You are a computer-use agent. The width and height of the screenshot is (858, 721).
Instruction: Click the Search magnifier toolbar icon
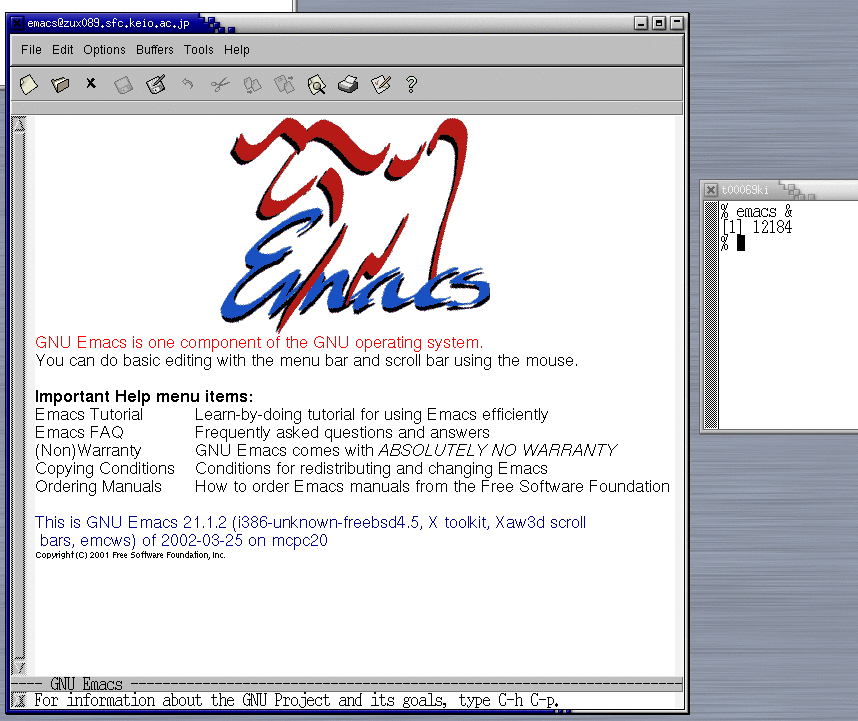pos(316,85)
